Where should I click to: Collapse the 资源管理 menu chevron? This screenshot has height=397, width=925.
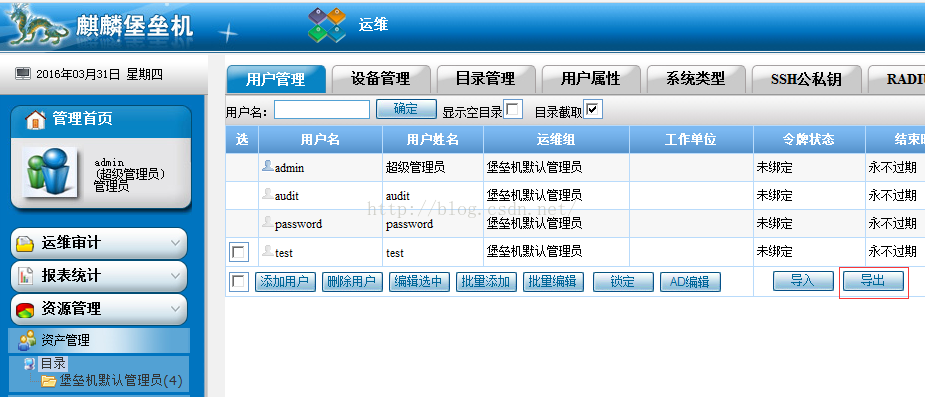[175, 309]
